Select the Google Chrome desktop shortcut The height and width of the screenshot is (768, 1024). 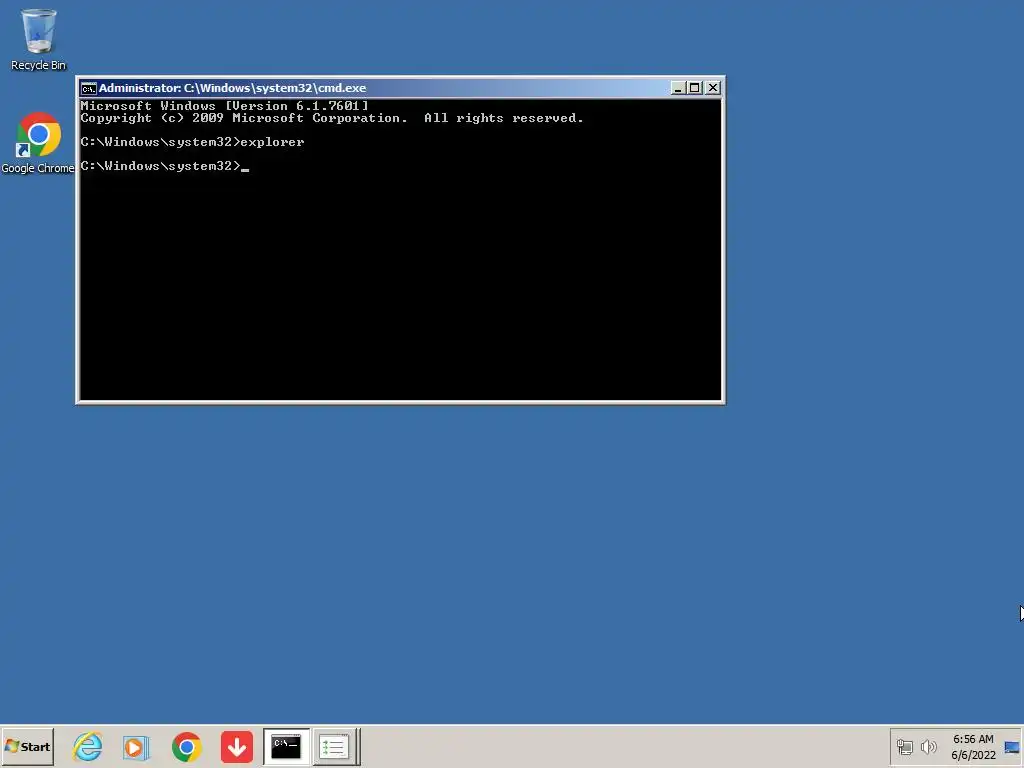click(x=38, y=143)
